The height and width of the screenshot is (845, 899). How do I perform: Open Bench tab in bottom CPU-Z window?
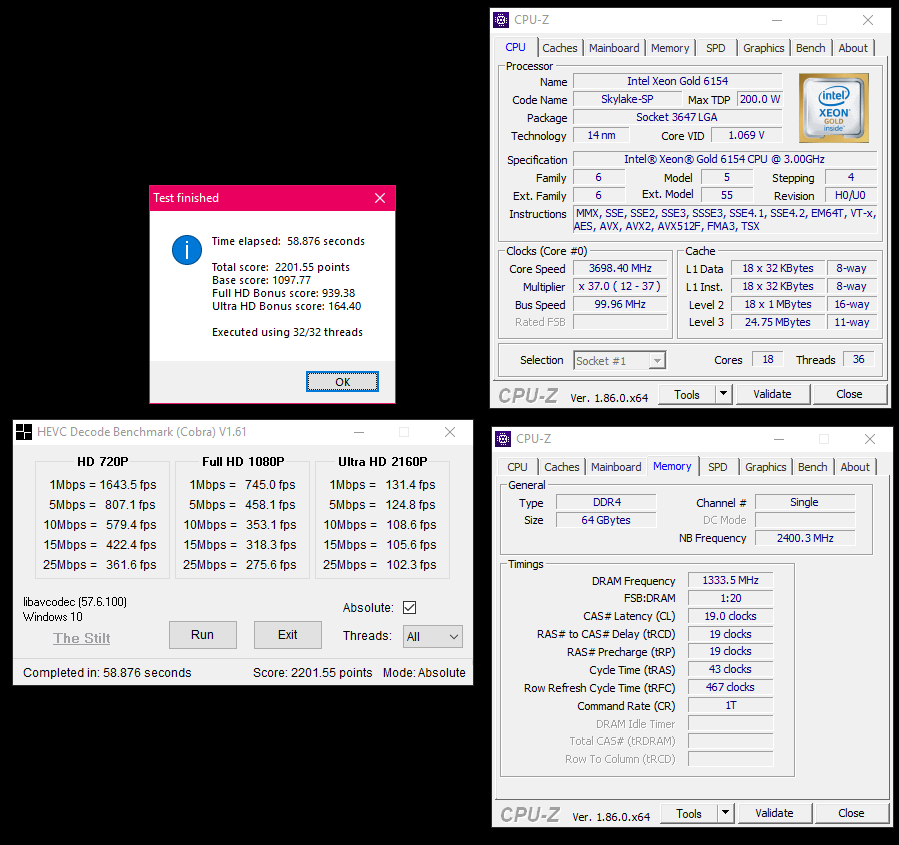pyautogui.click(x=812, y=467)
